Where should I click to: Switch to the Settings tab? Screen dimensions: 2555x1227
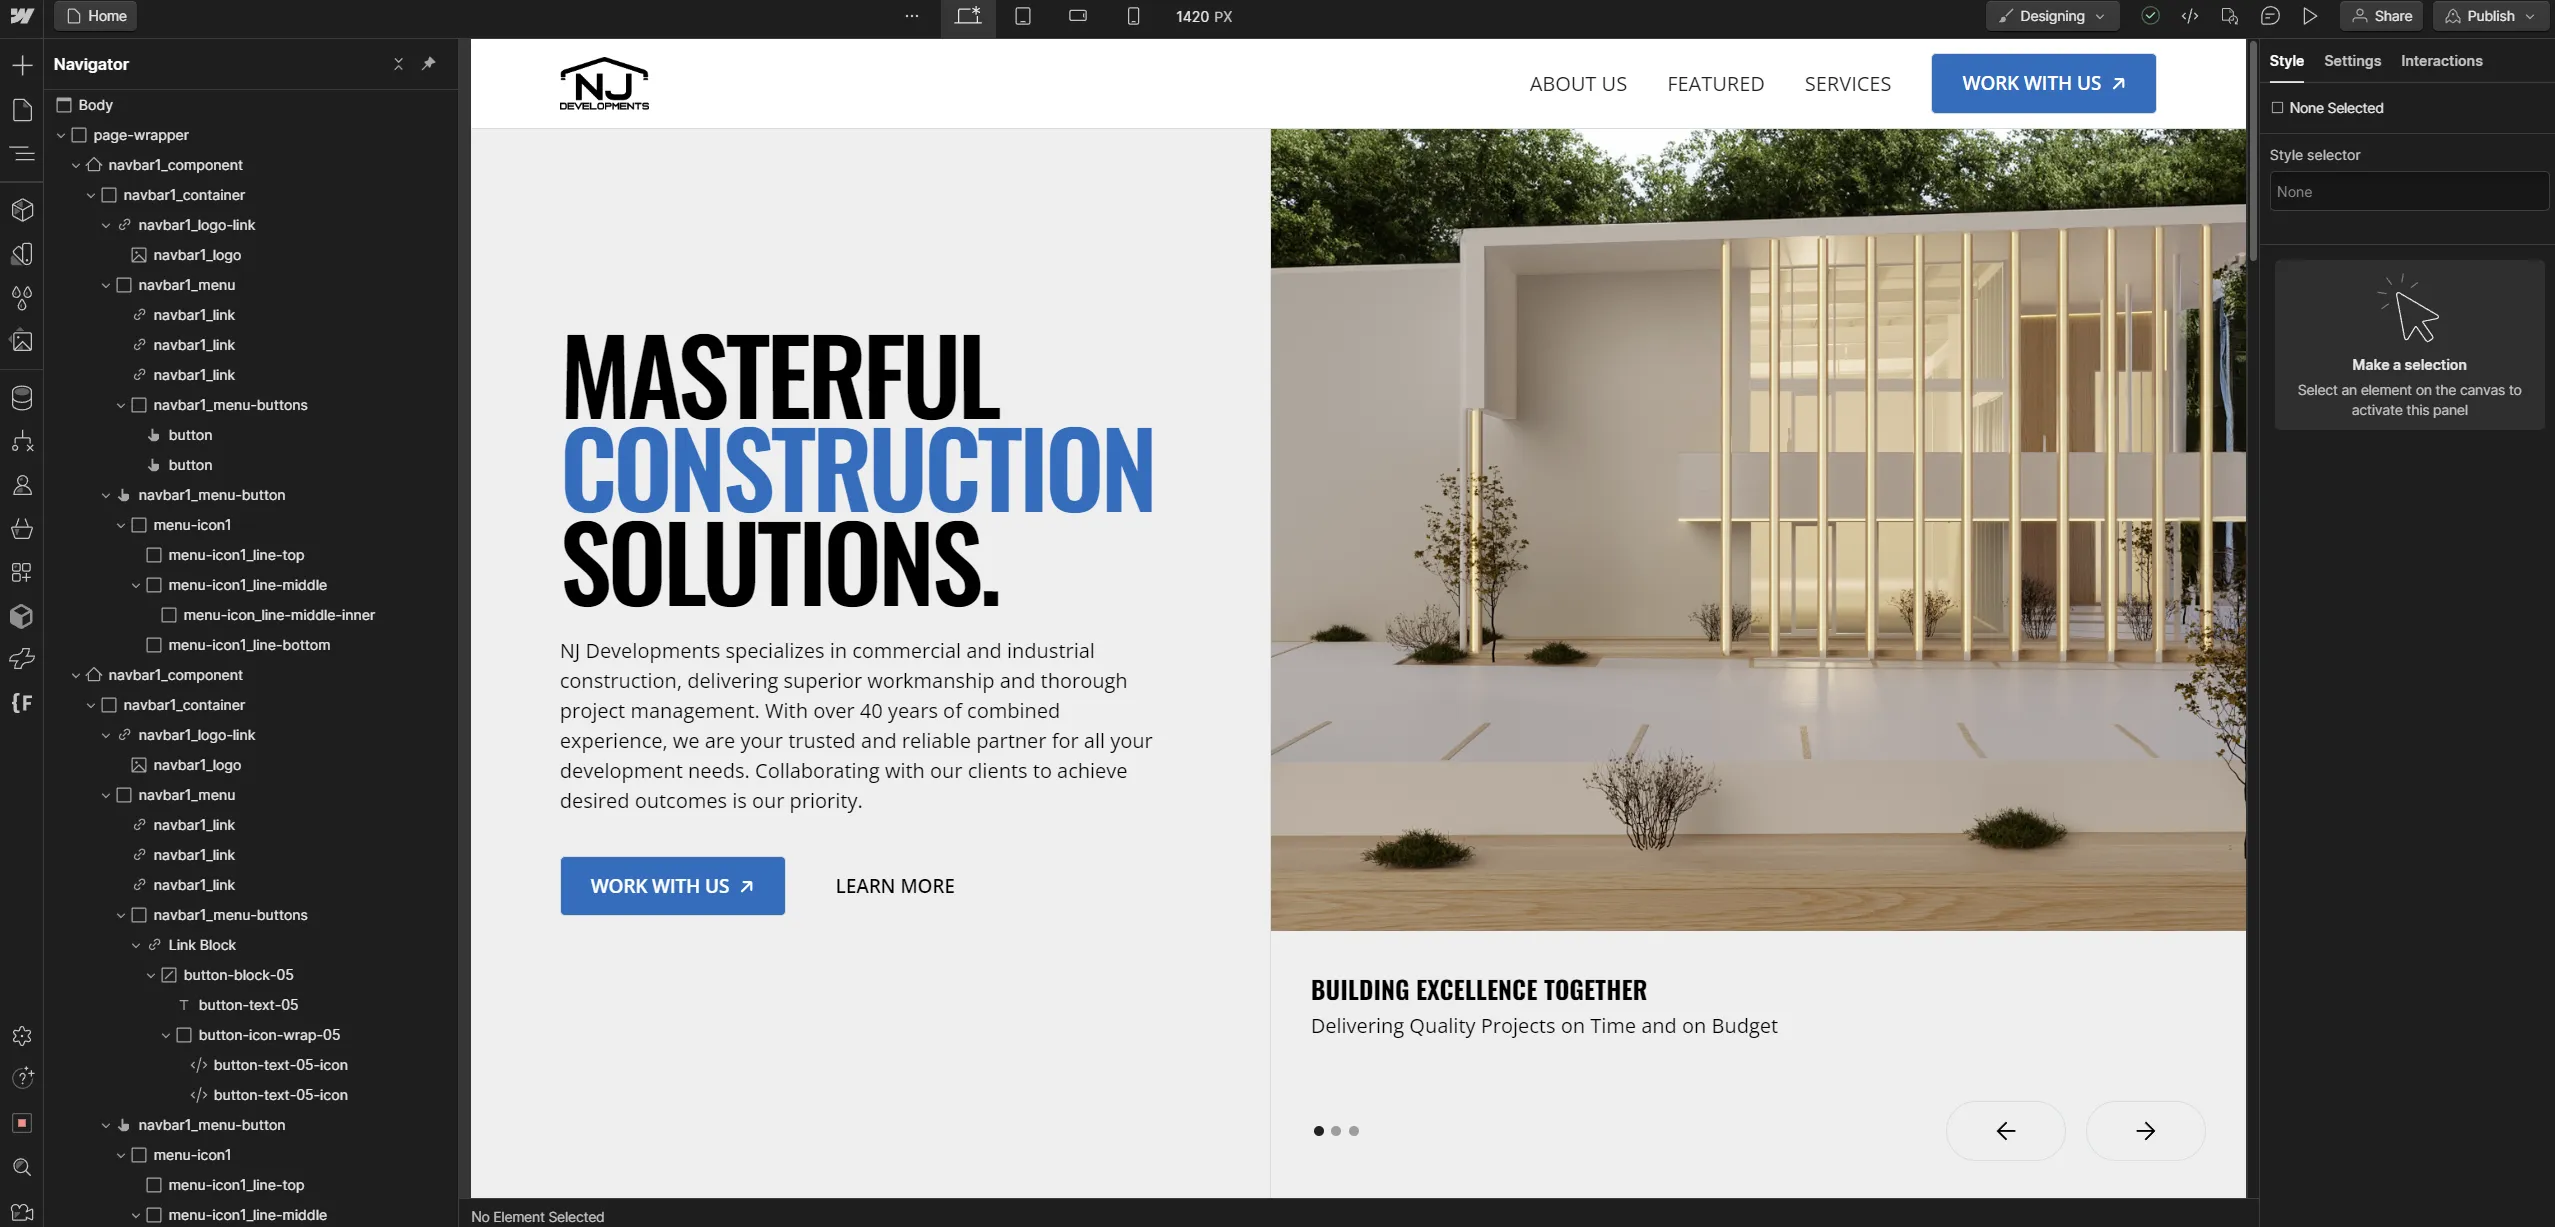pyautogui.click(x=2352, y=61)
